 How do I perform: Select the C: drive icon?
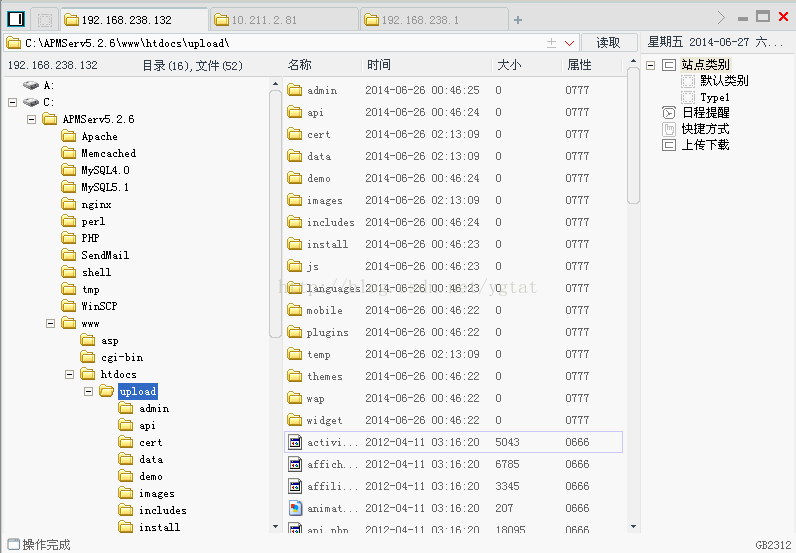[30, 102]
